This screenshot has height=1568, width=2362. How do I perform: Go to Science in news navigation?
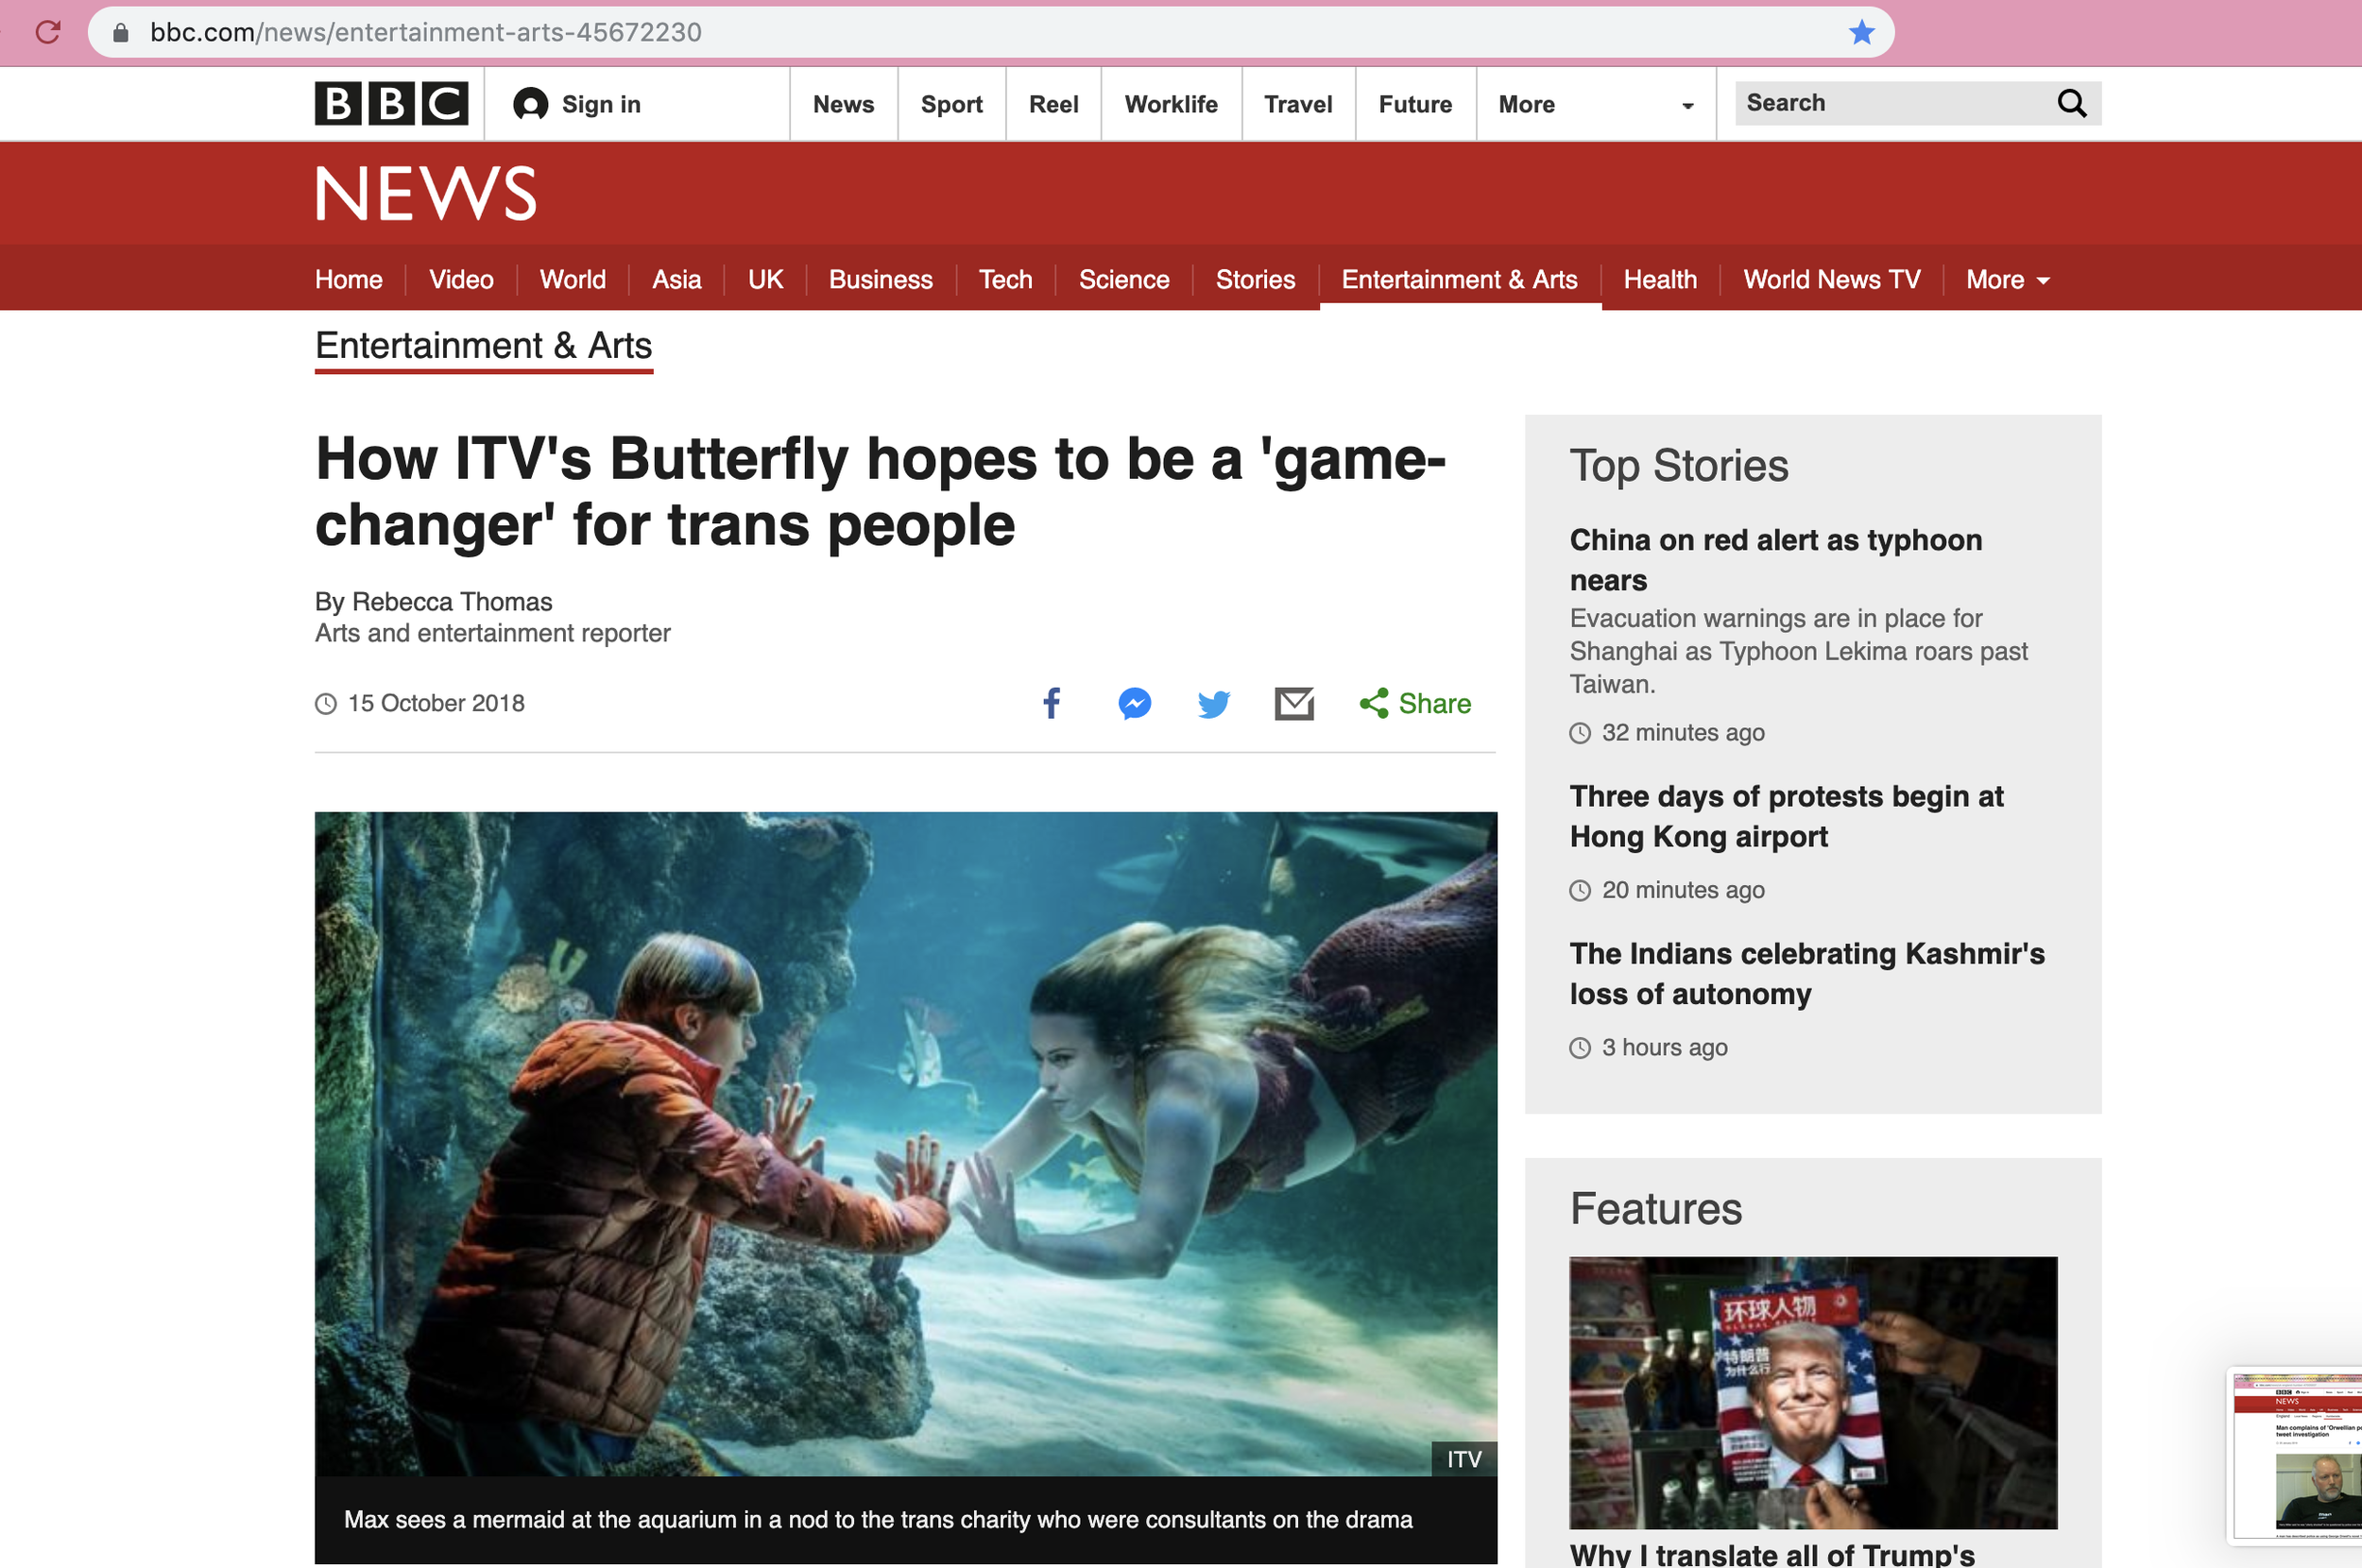click(x=1124, y=280)
